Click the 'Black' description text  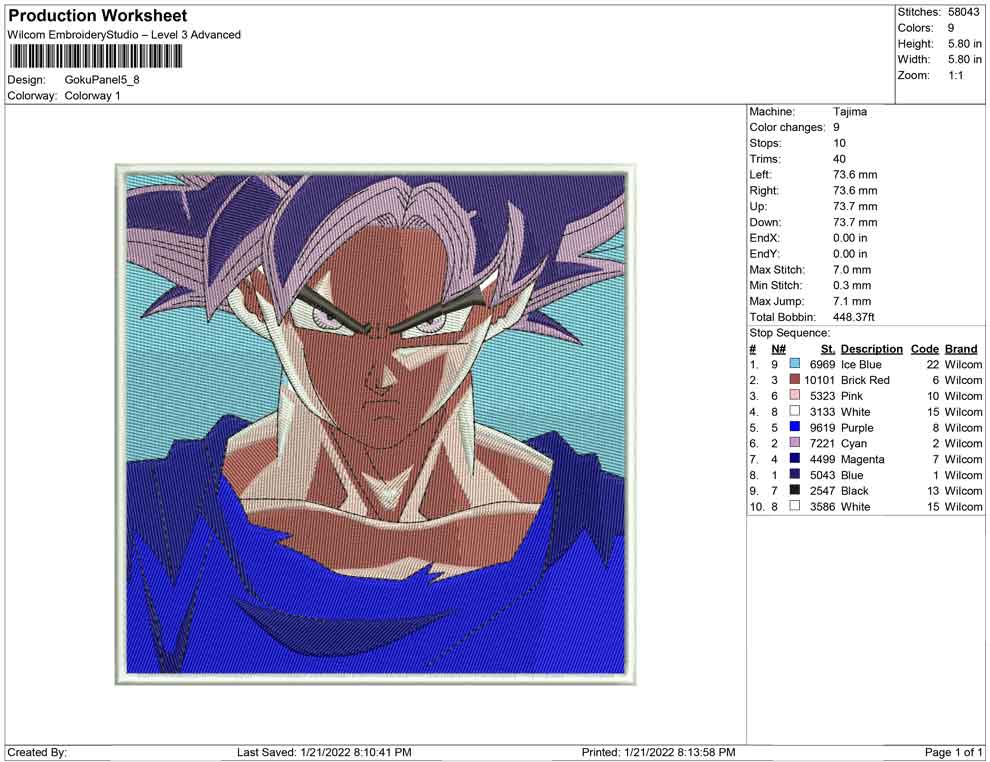(855, 491)
